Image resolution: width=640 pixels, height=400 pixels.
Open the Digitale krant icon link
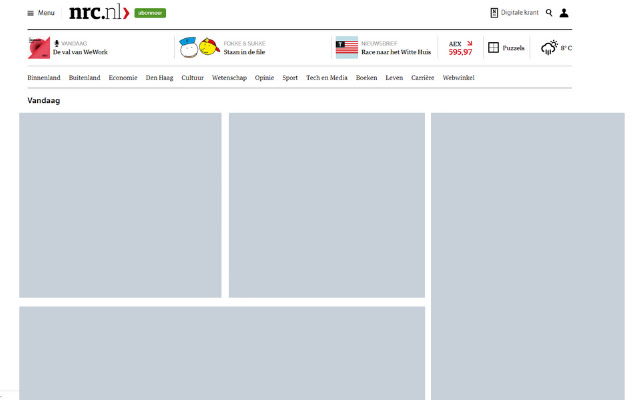pyautogui.click(x=494, y=13)
